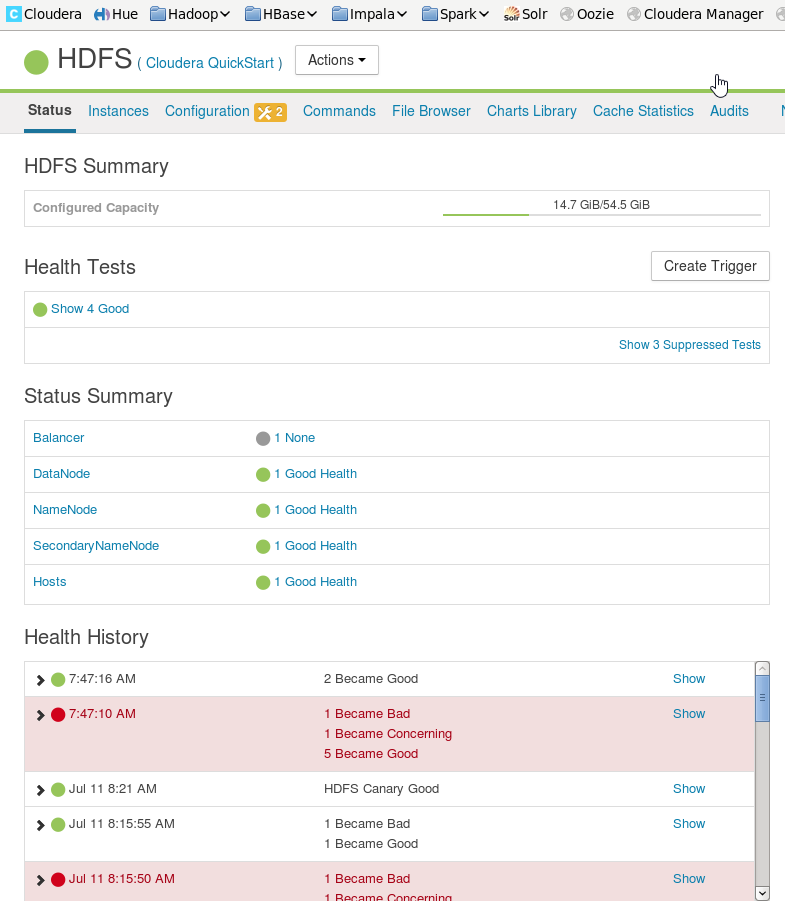The image size is (785, 906).
Task: Click the green Hosts health icon
Action: (263, 582)
